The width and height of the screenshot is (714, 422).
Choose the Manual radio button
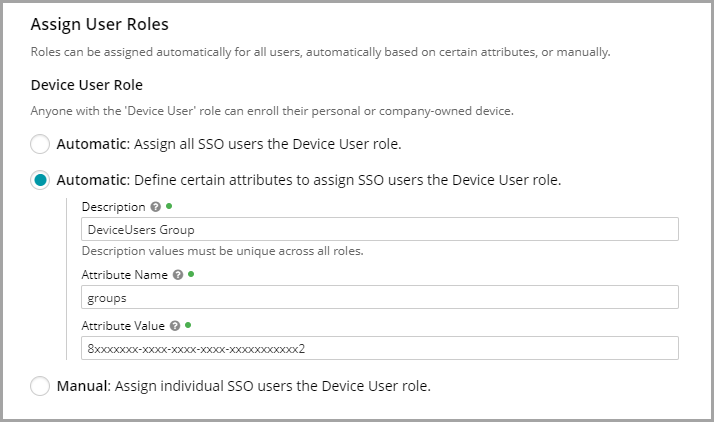tap(40, 385)
